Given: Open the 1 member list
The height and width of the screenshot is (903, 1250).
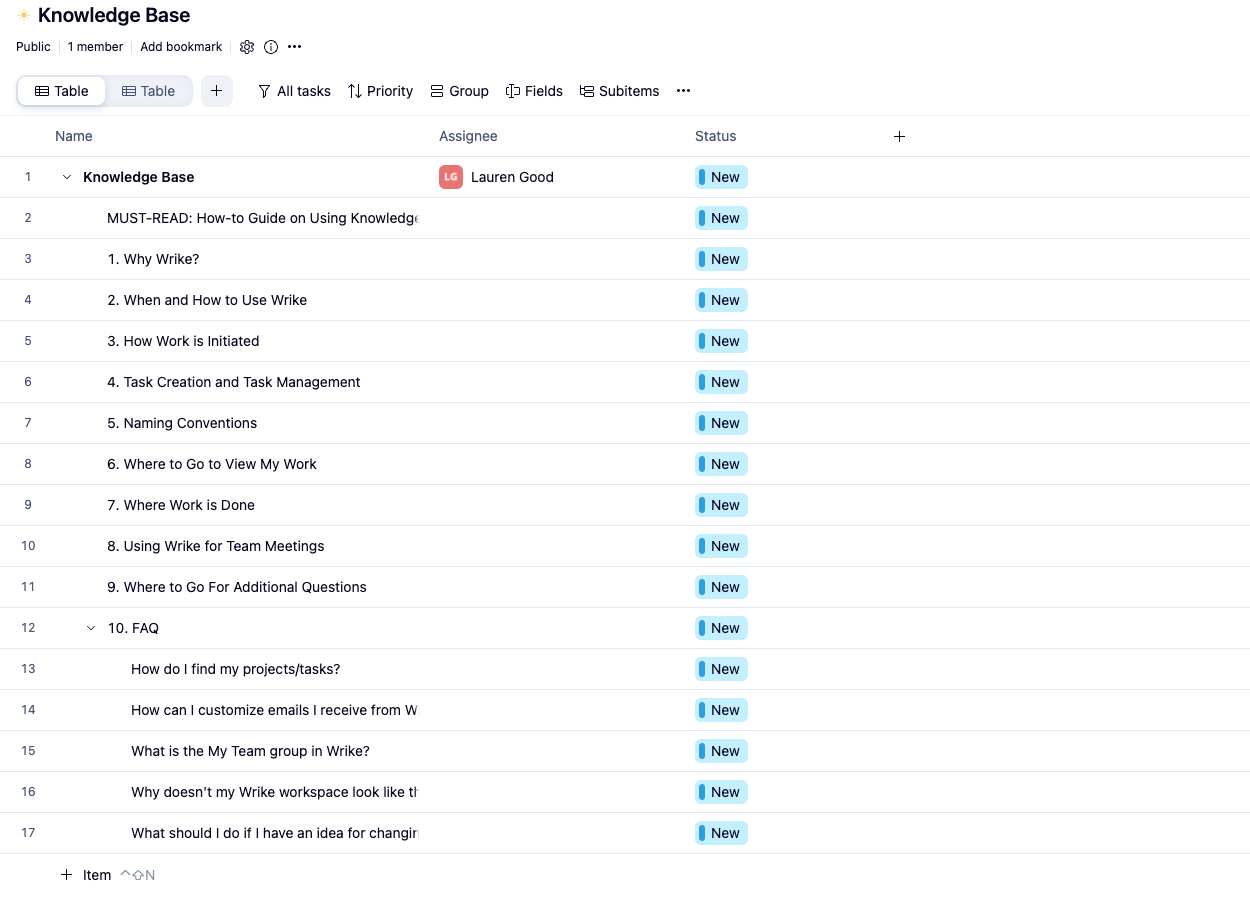Looking at the screenshot, I should pyautogui.click(x=95, y=46).
